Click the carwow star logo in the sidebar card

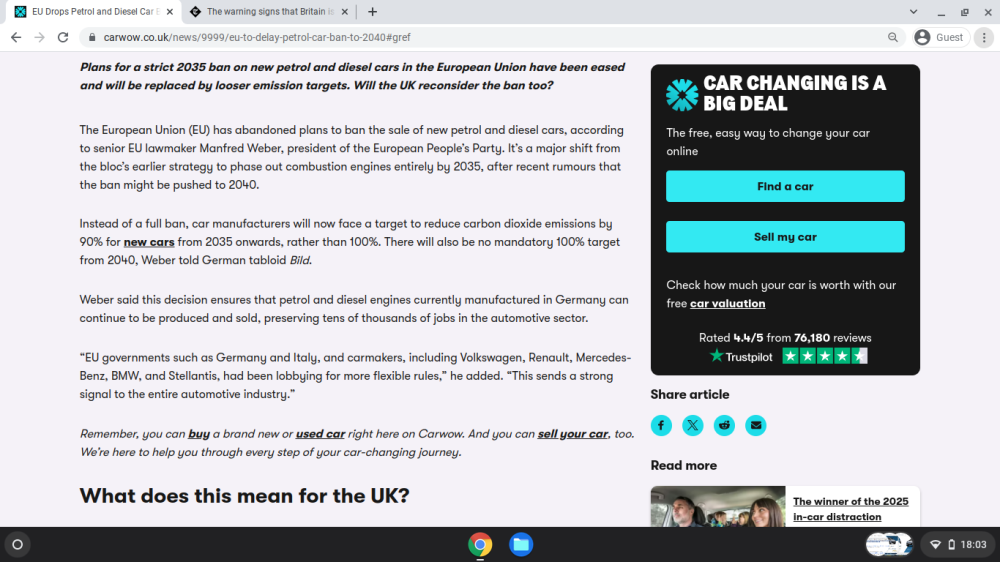click(x=682, y=94)
